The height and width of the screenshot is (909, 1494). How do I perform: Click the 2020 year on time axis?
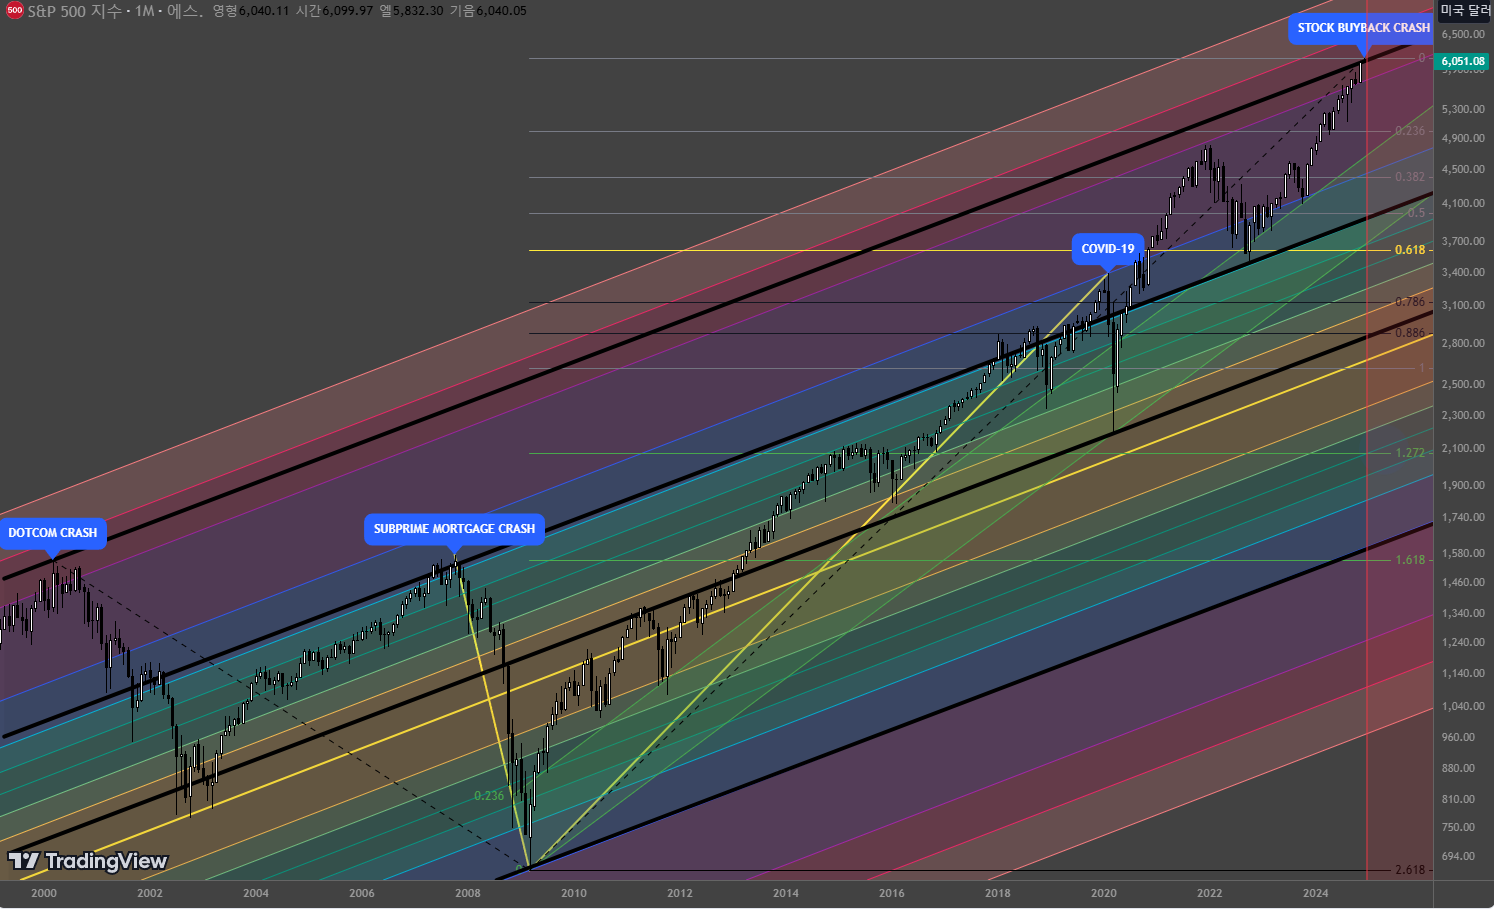click(1104, 893)
